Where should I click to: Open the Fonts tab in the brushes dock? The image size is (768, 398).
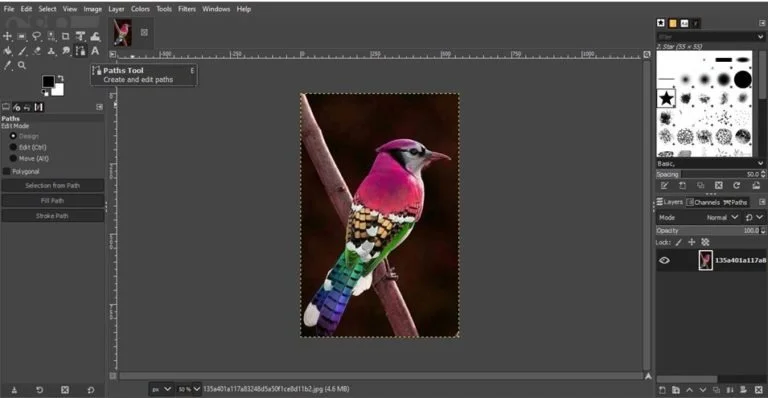pyautogui.click(x=684, y=23)
